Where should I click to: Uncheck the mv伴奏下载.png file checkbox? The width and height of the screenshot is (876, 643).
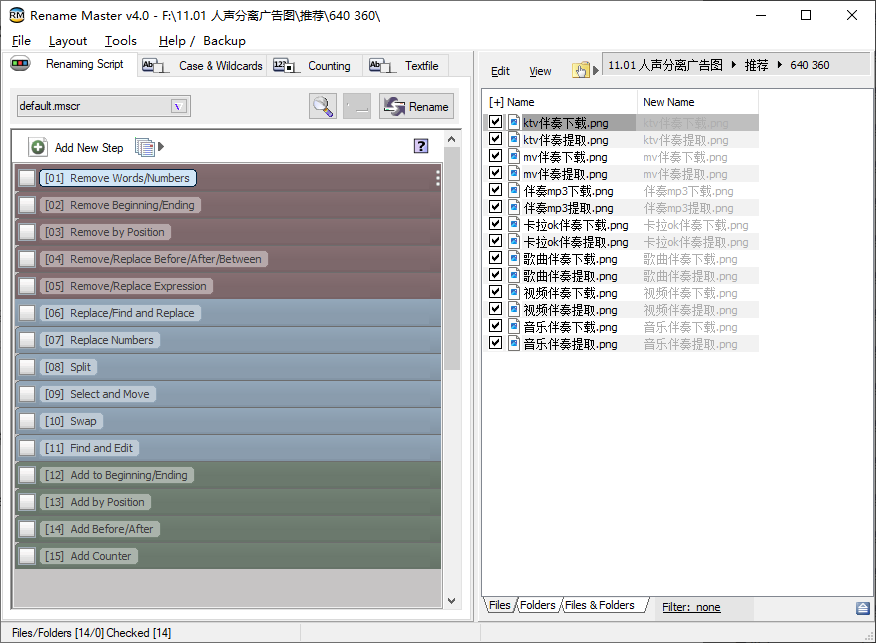(495, 157)
